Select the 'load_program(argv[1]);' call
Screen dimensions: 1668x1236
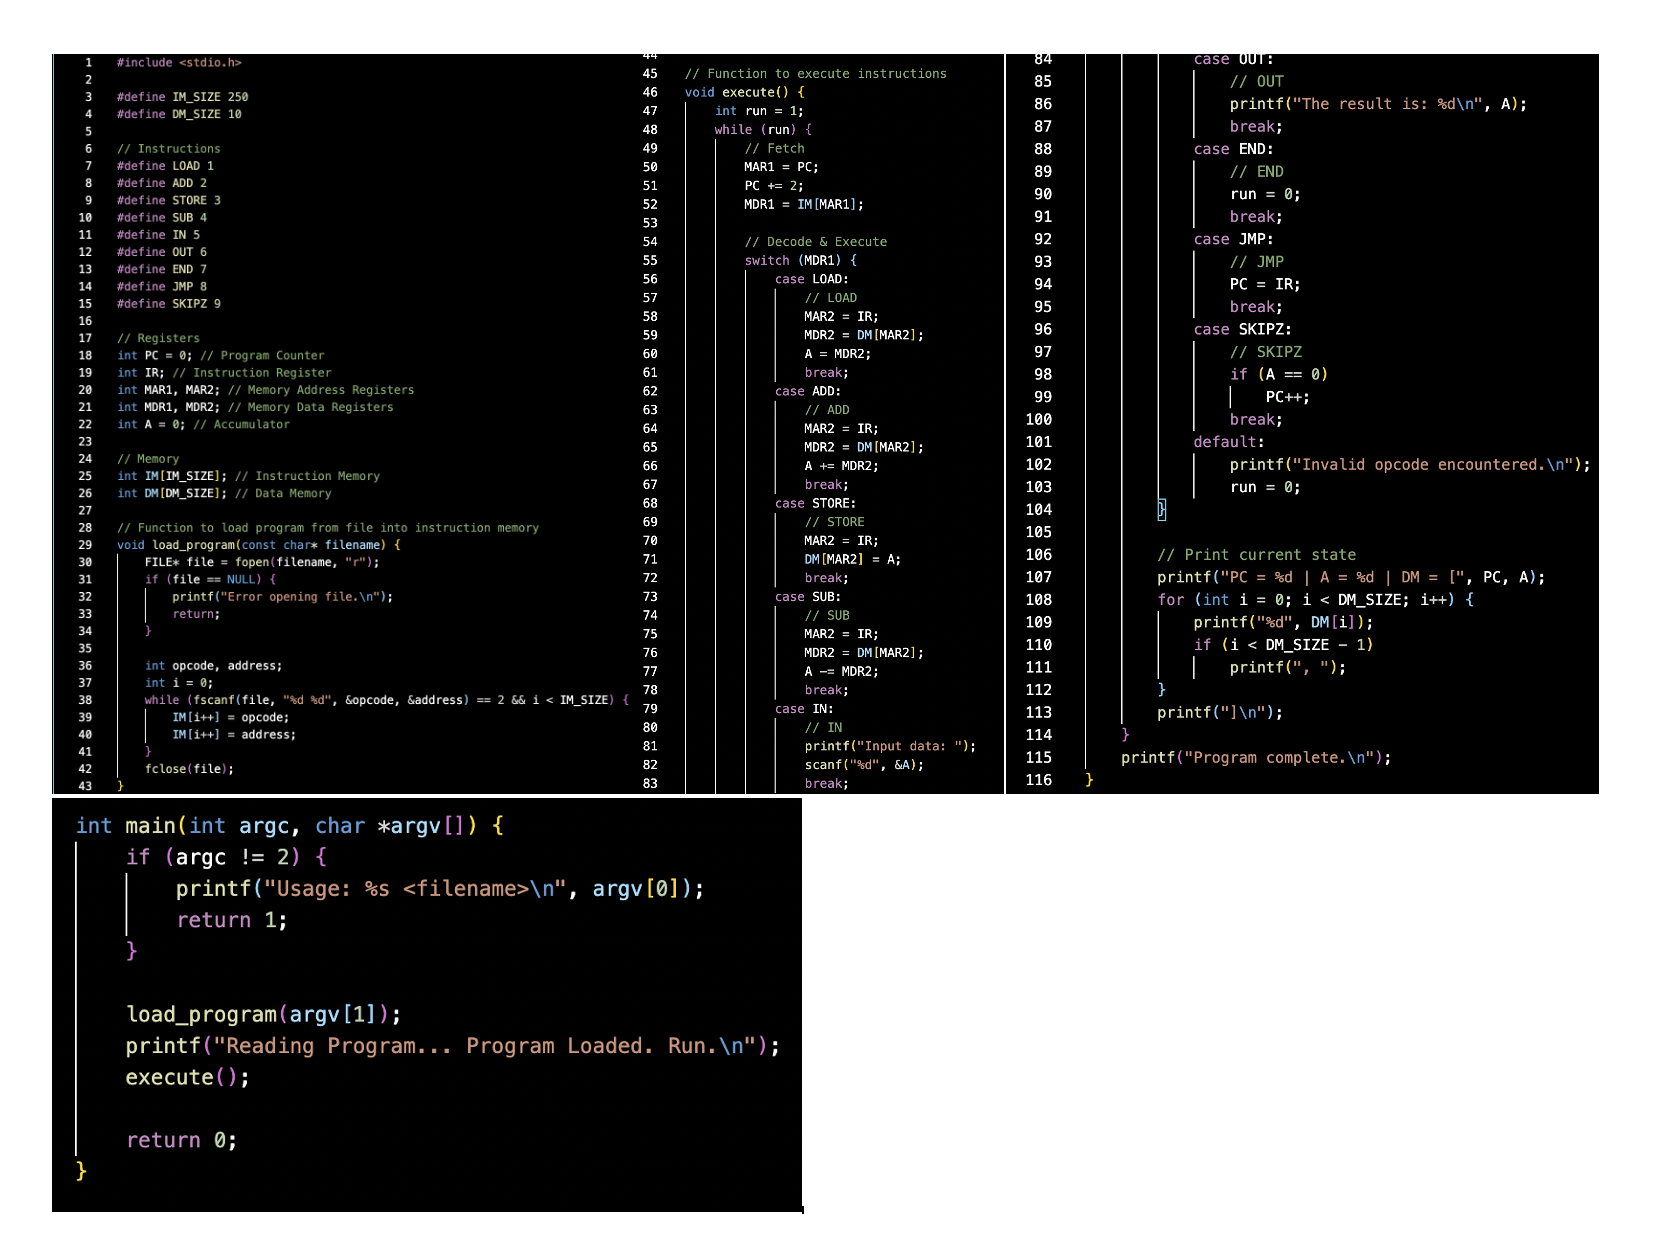264,1014
